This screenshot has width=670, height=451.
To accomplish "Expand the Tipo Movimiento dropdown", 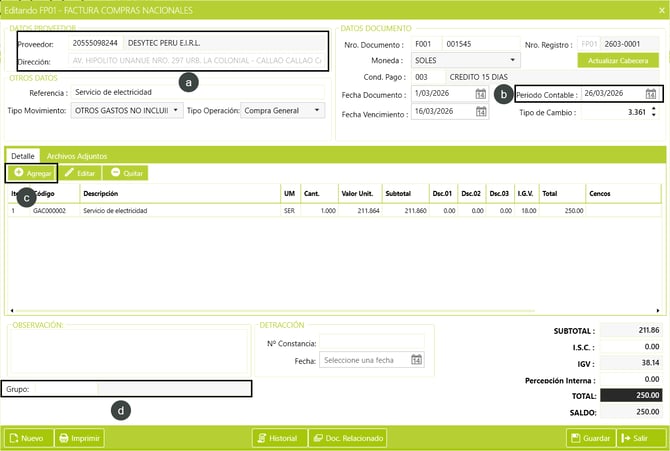I will click(177, 111).
